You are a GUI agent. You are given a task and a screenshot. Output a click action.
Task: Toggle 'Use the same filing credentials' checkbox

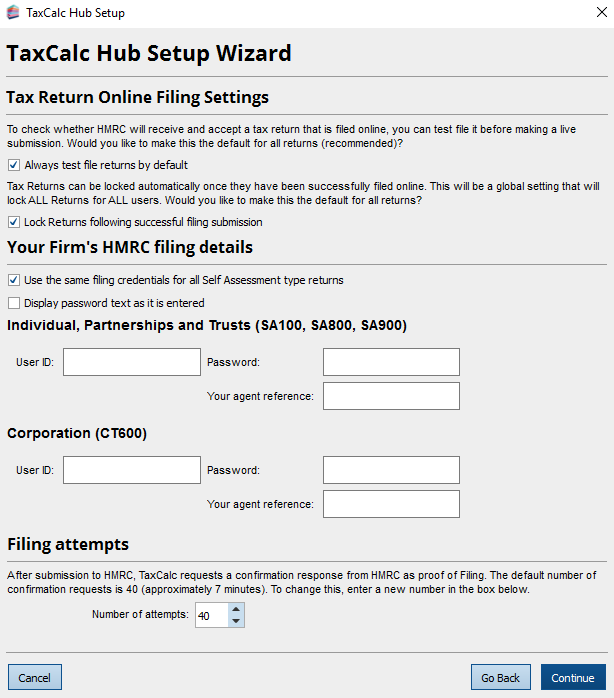click(x=14, y=280)
